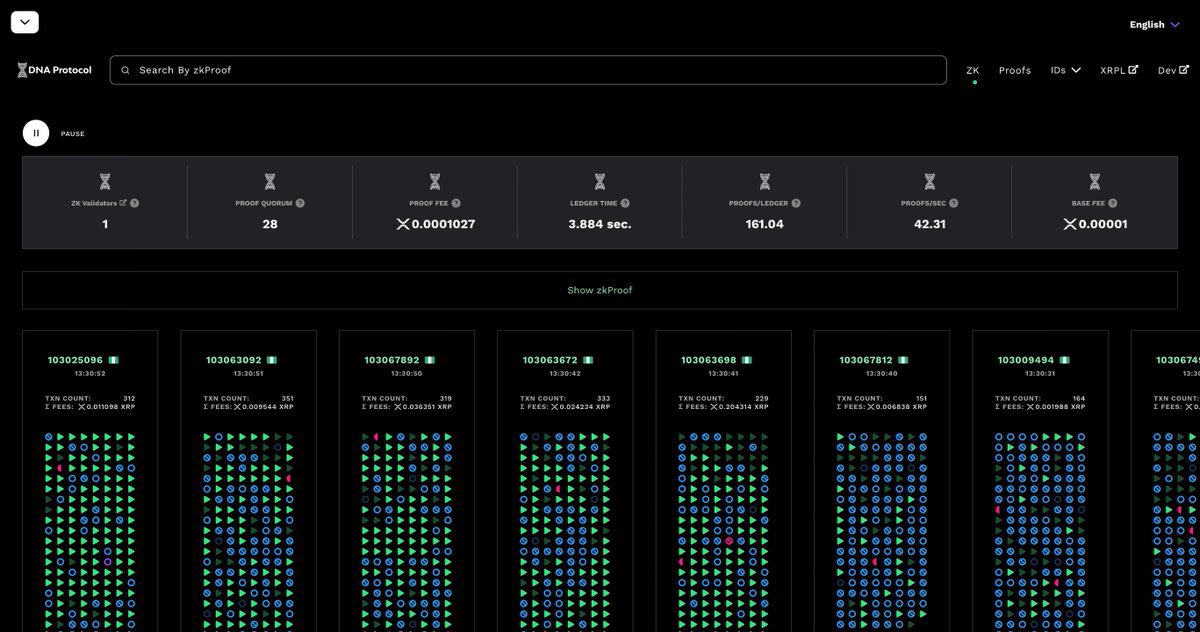Click the external link icon next to Dev

click(1184, 69)
